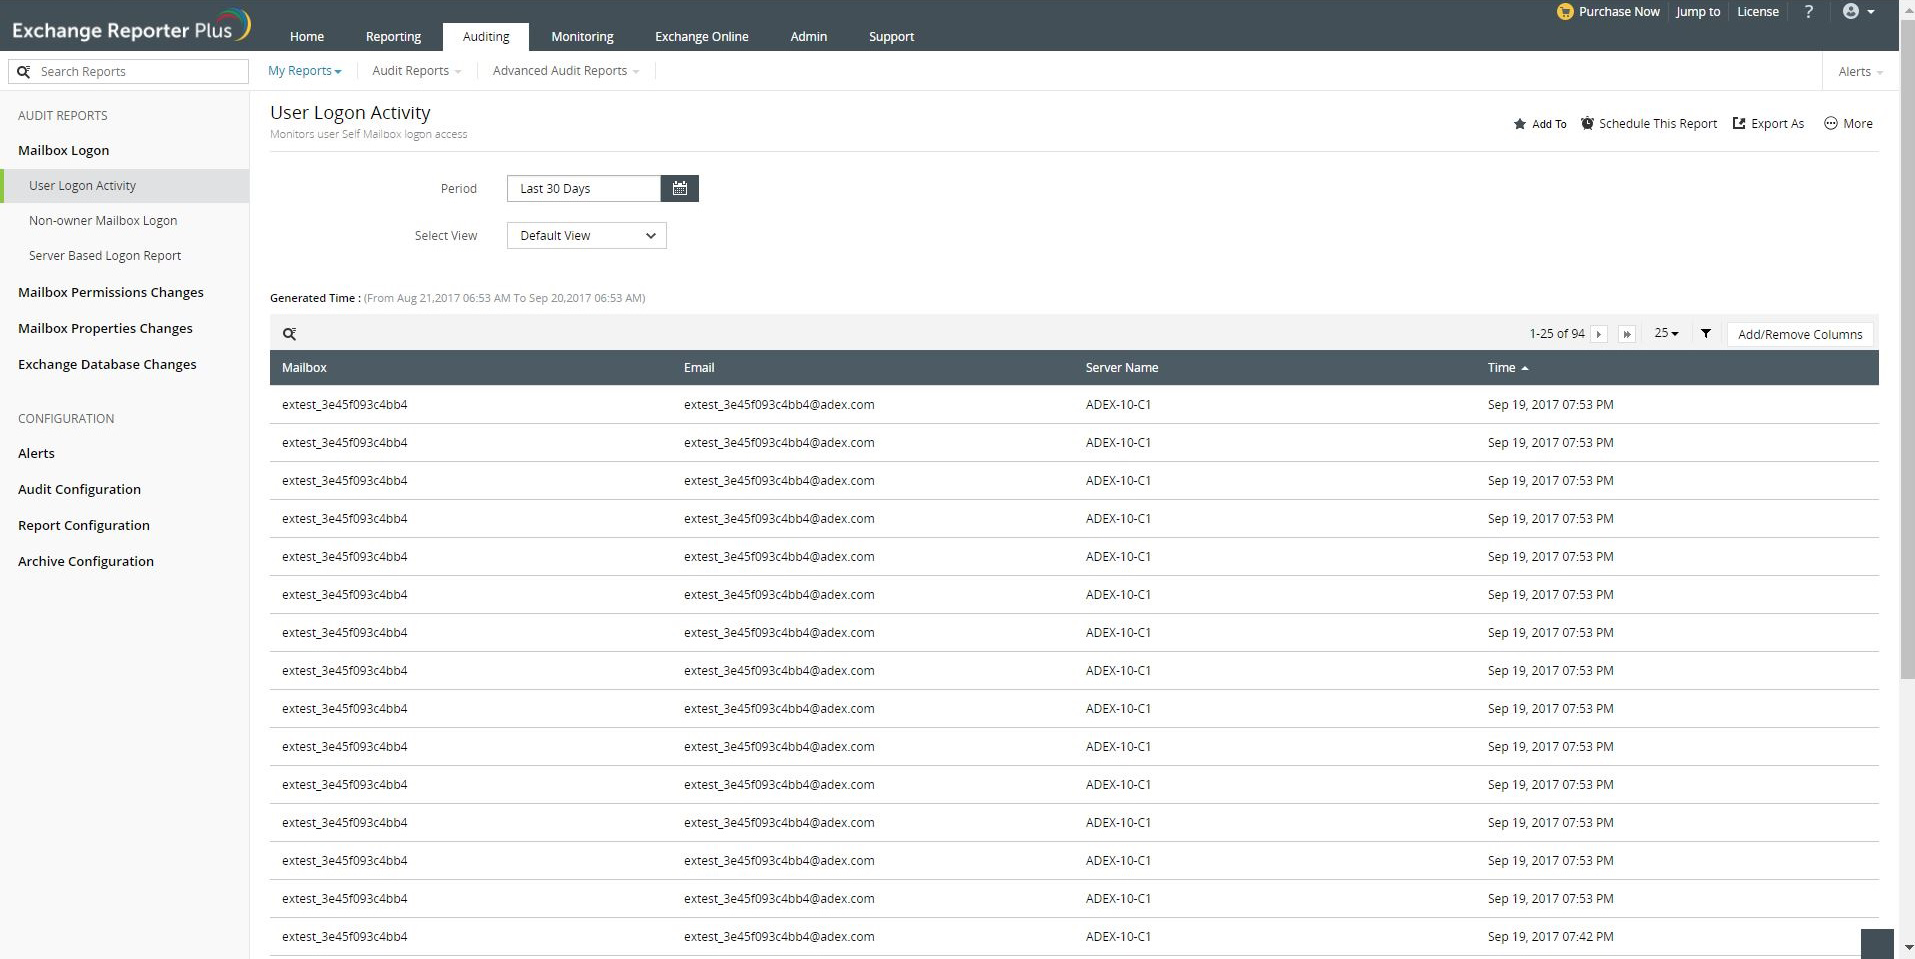Jump to last page of results
1915x959 pixels.
tap(1627, 334)
